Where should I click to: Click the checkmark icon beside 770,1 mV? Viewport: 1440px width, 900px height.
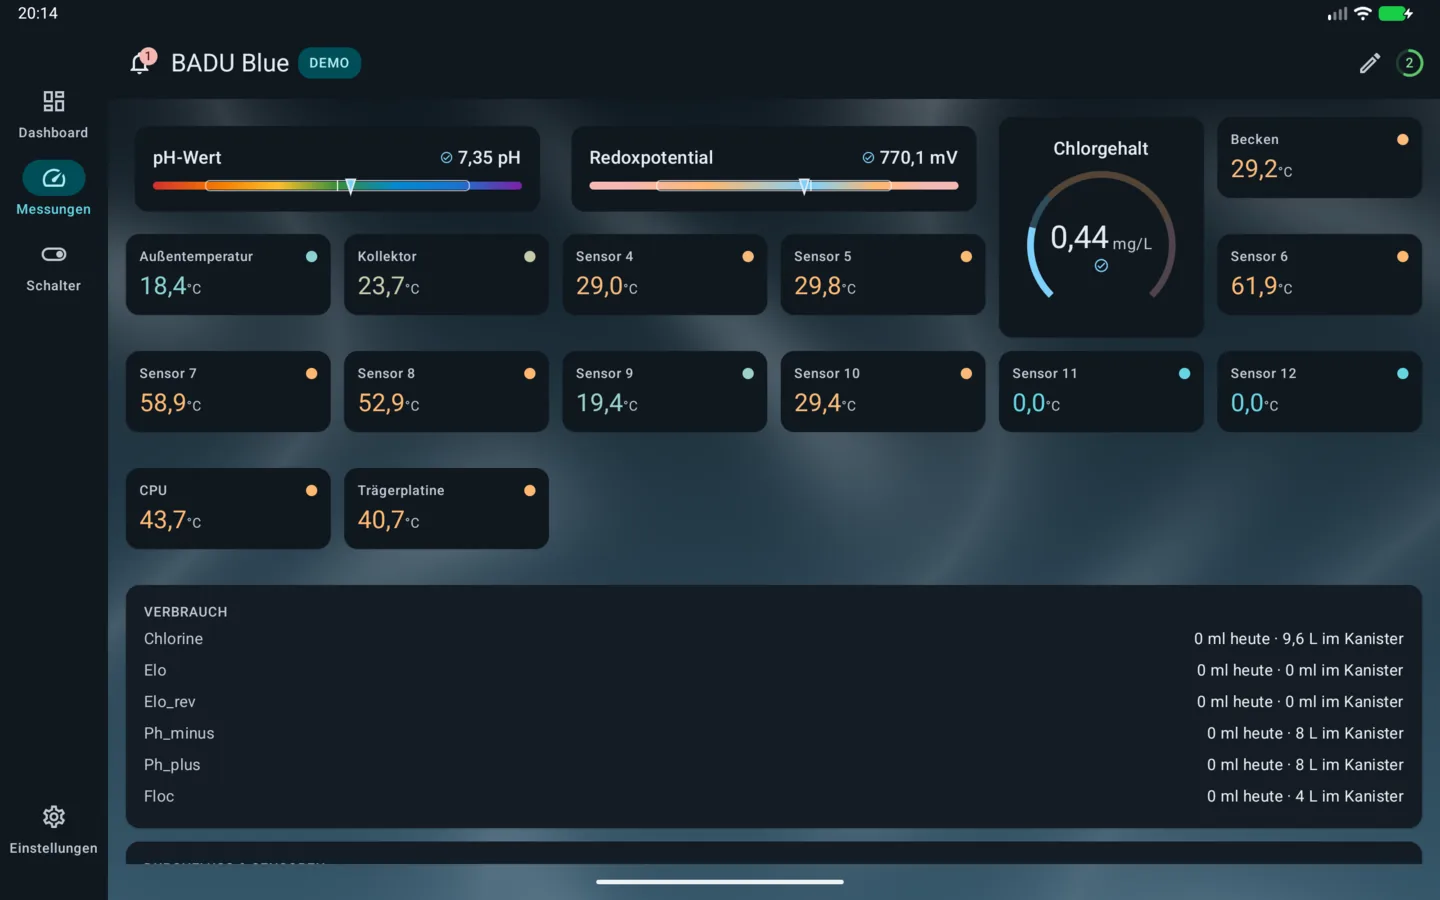[868, 158]
